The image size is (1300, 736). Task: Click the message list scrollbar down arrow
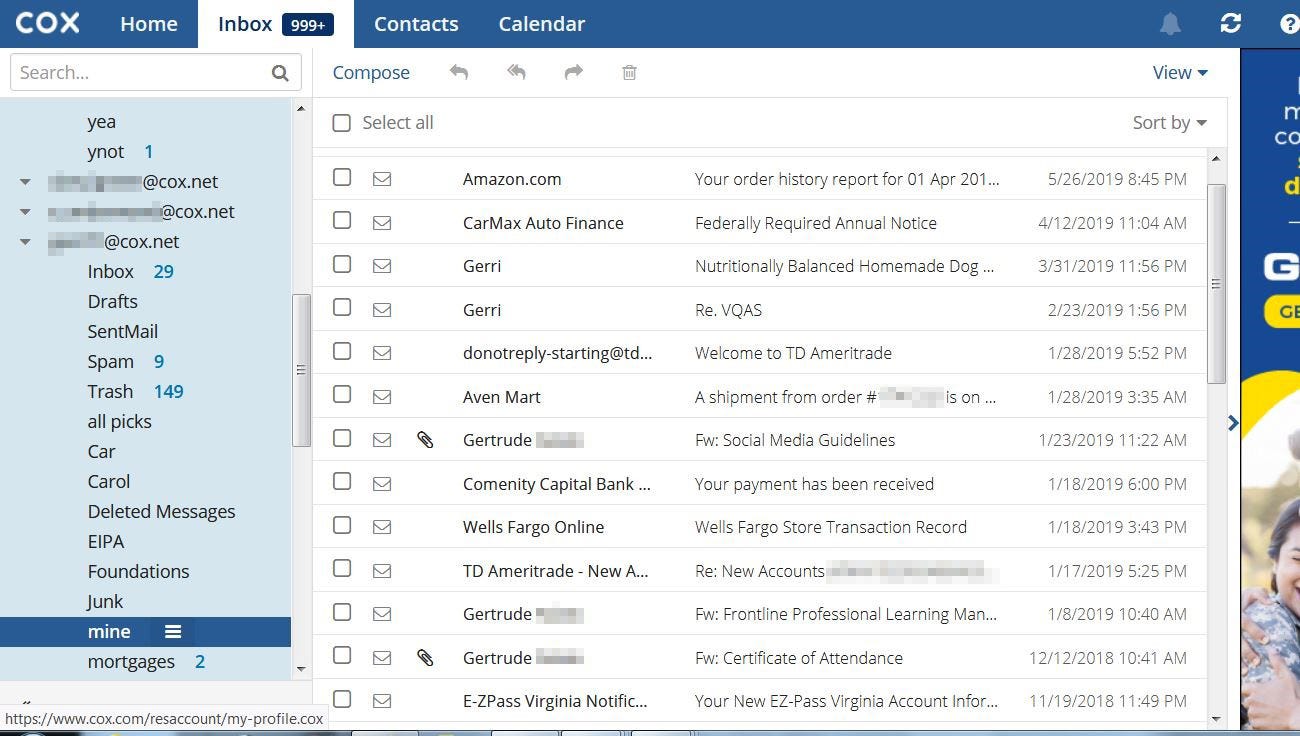point(1216,719)
